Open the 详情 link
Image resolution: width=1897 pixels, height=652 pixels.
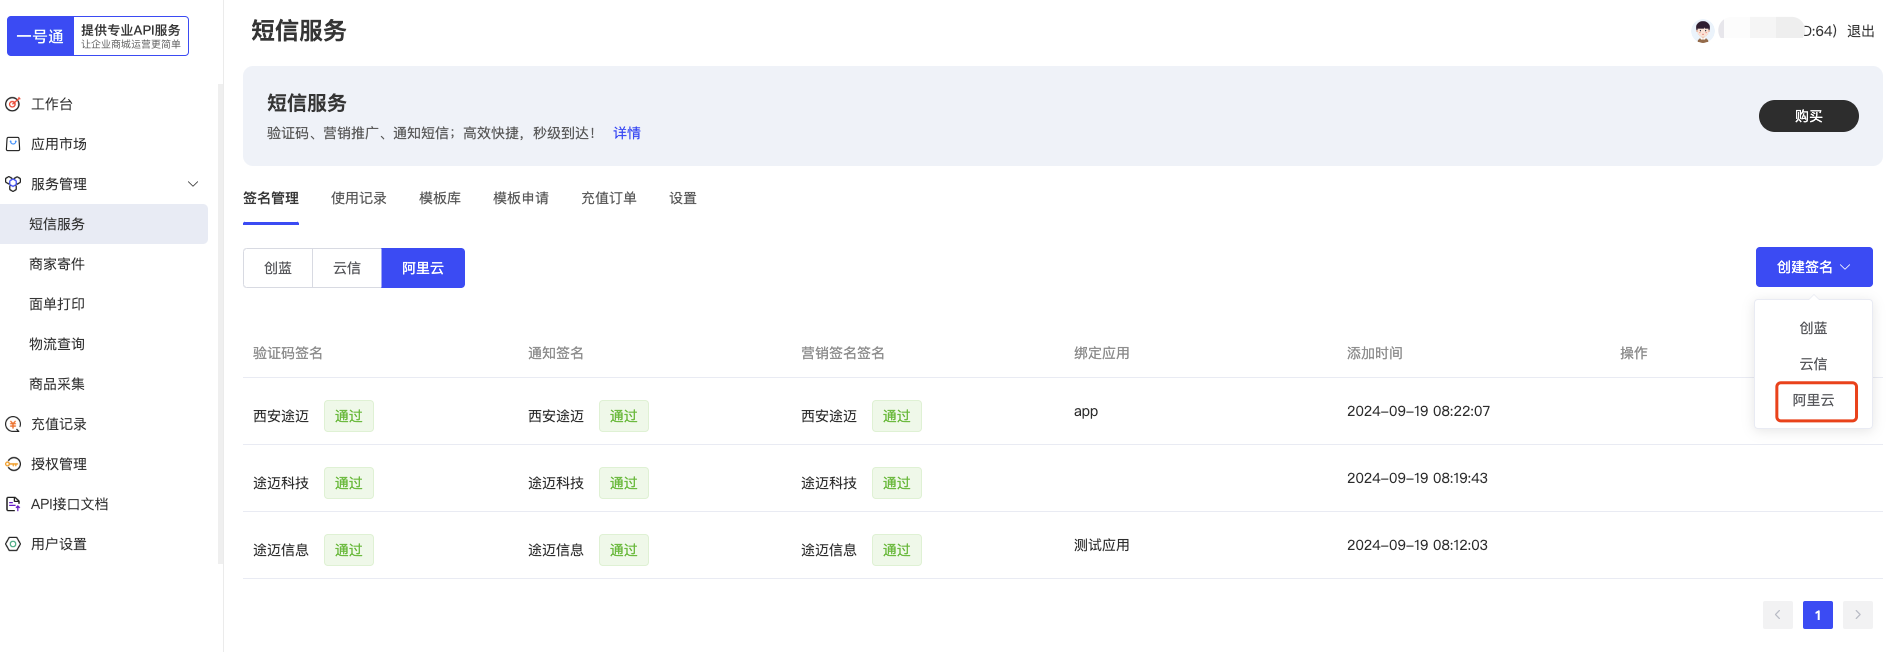tap(627, 133)
